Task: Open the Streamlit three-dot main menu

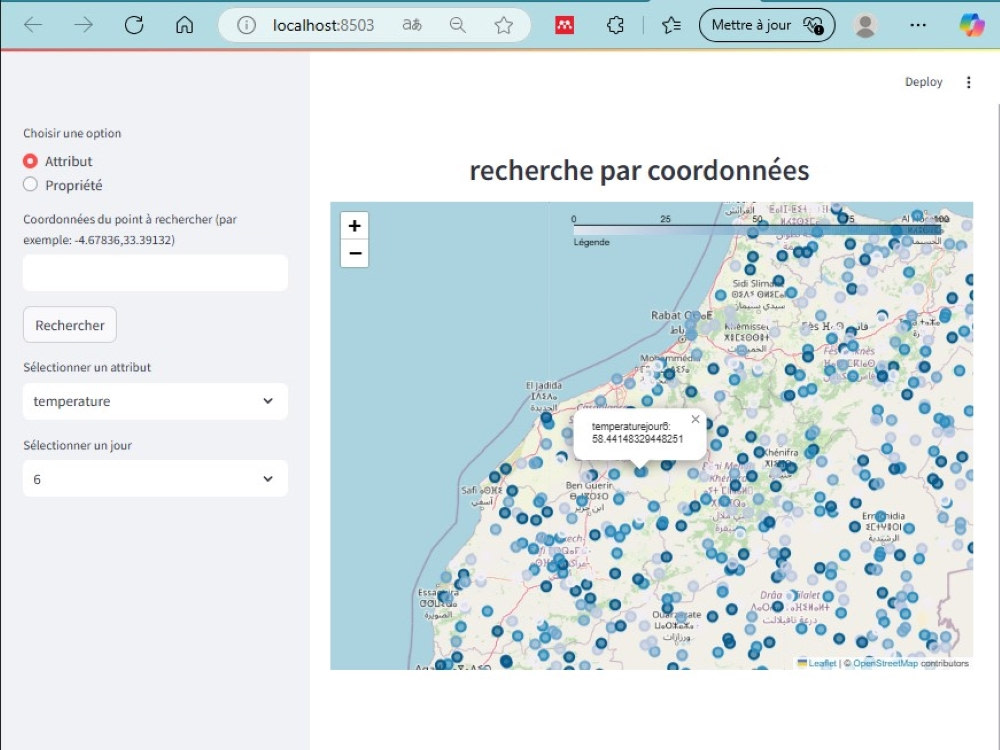Action: point(968,82)
